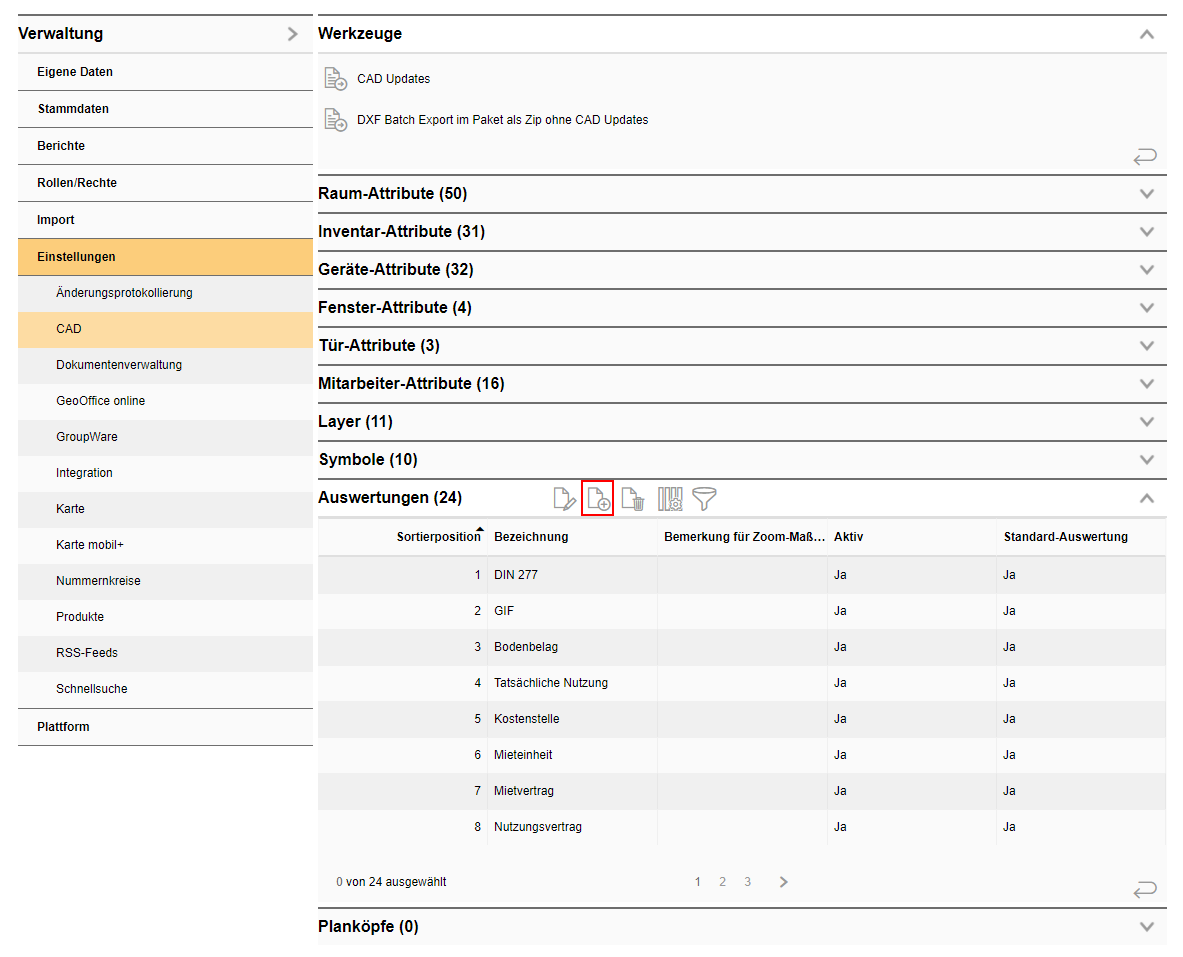Expand the Layer (11) section
This screenshot has height=957, width=1183.
point(1146,422)
